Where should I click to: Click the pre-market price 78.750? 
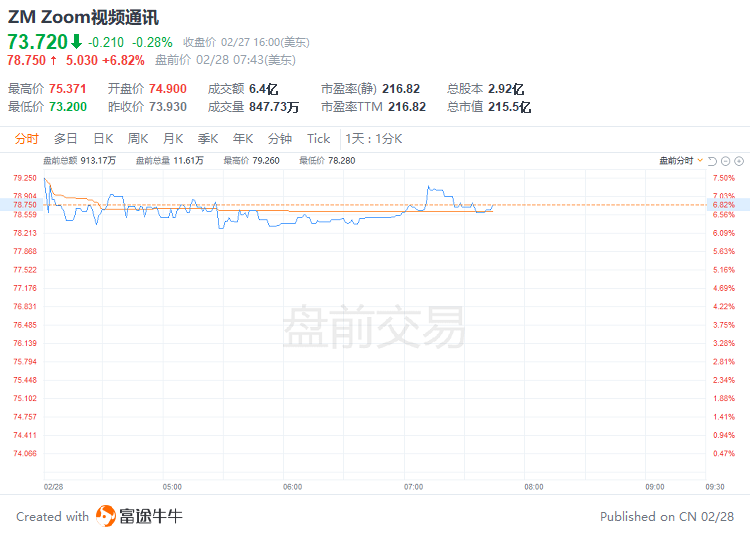pyautogui.click(x=26, y=60)
